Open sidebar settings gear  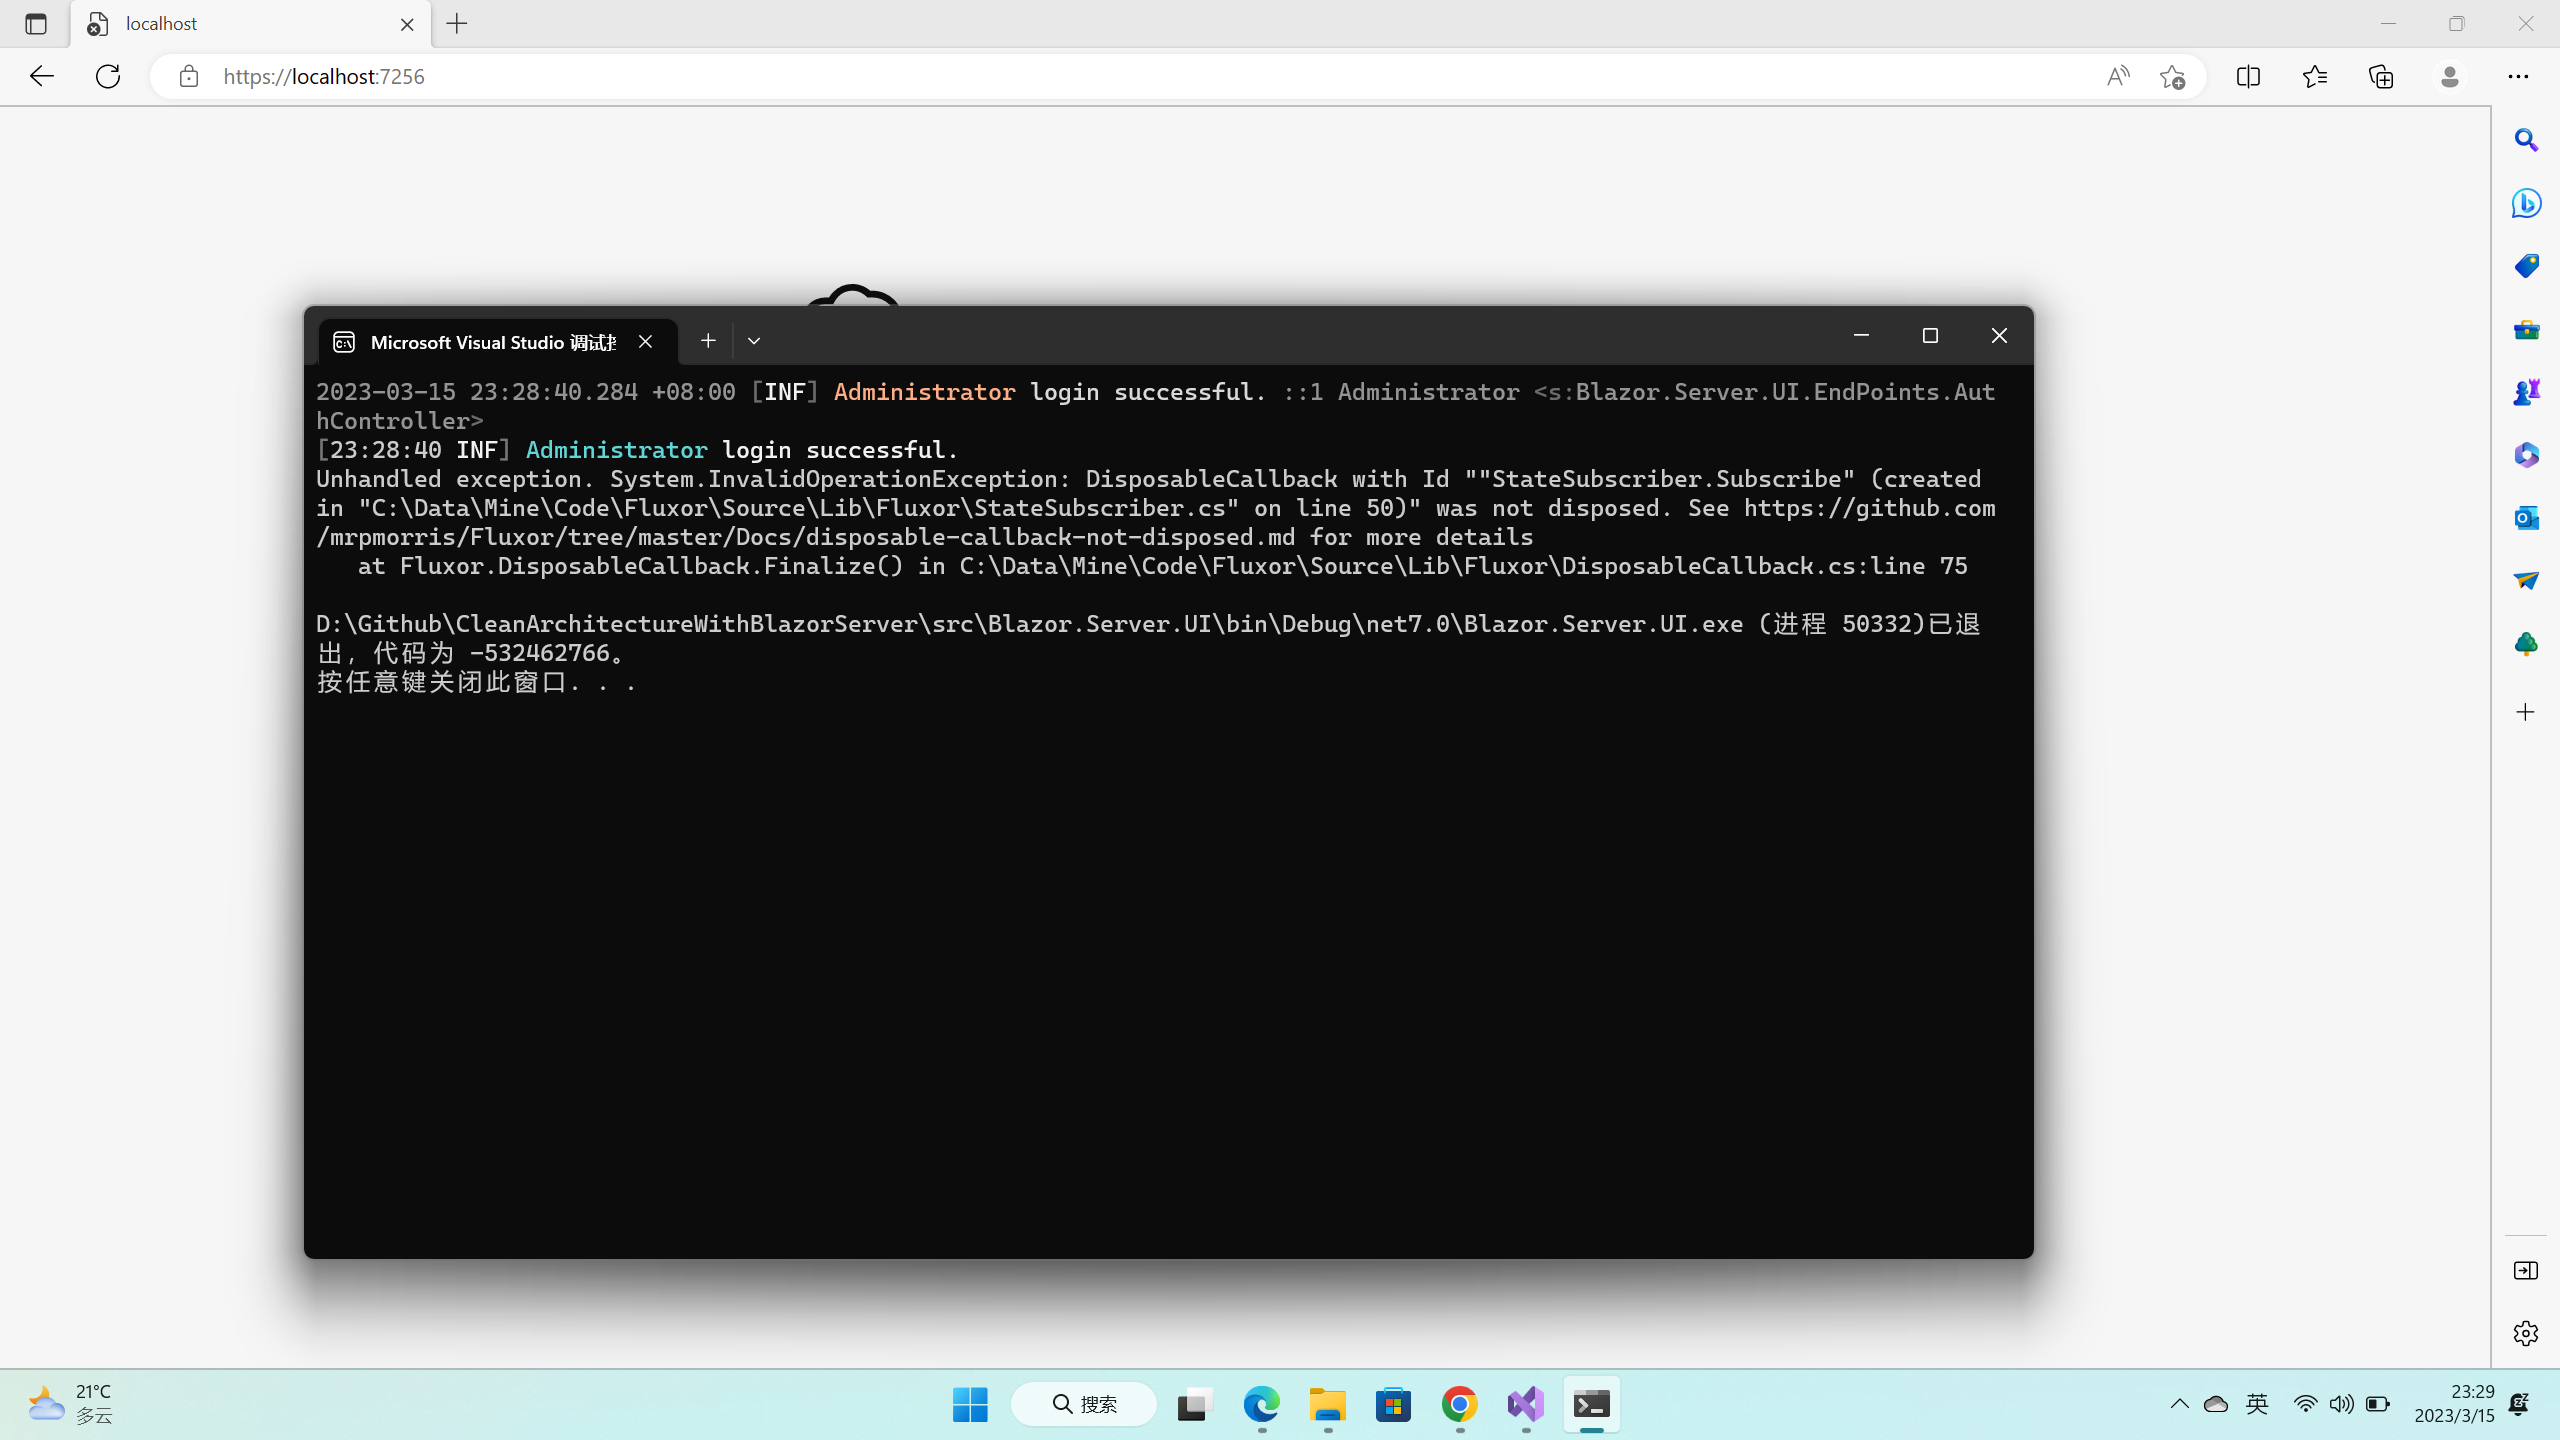click(2526, 1333)
